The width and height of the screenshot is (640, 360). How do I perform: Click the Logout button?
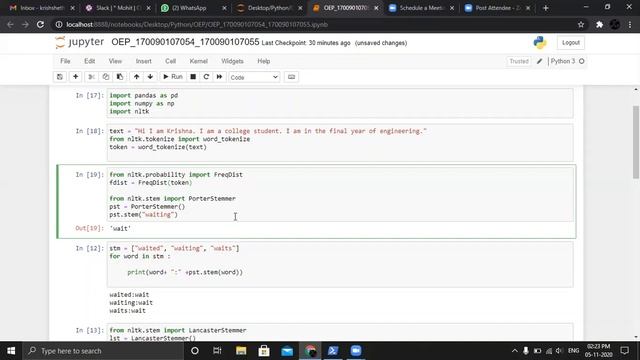[x=571, y=42]
